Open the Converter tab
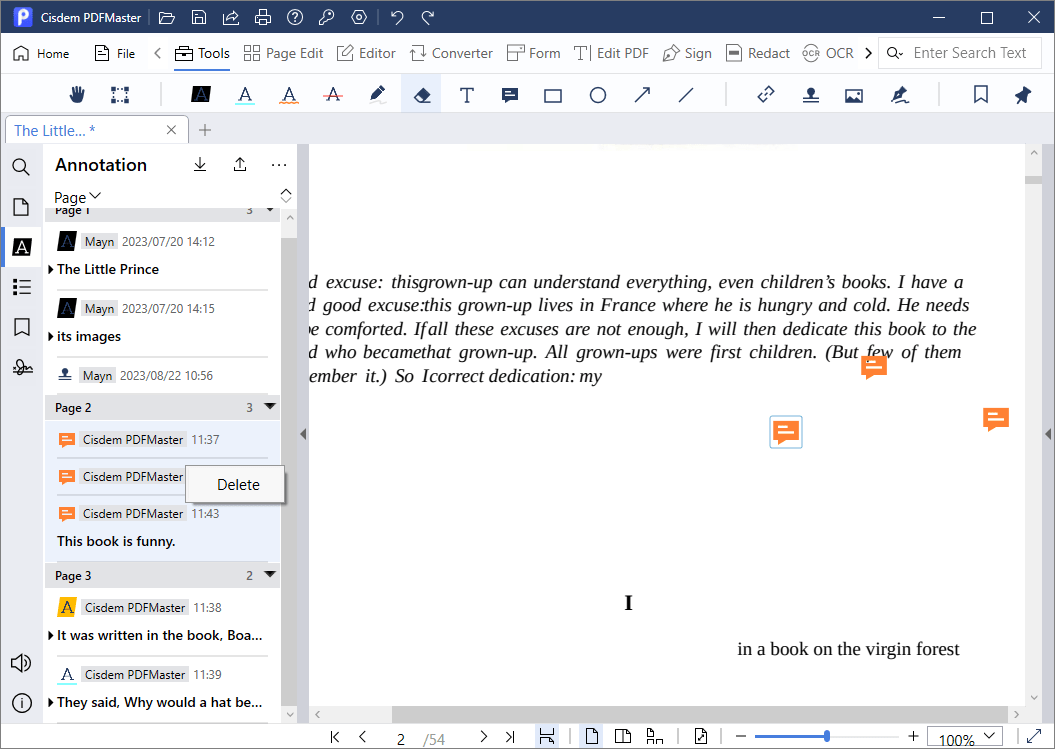This screenshot has width=1055, height=749. (451, 53)
